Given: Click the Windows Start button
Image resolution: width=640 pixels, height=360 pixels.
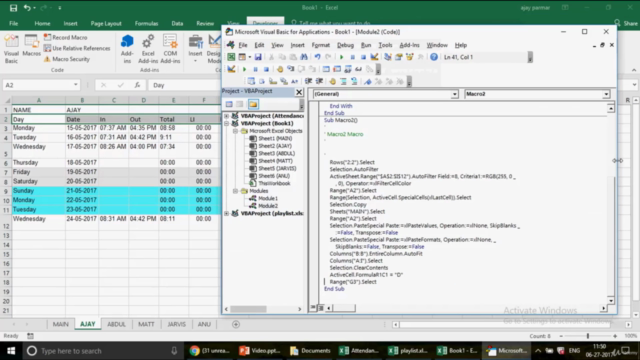Looking at the screenshot, I should [11, 351].
